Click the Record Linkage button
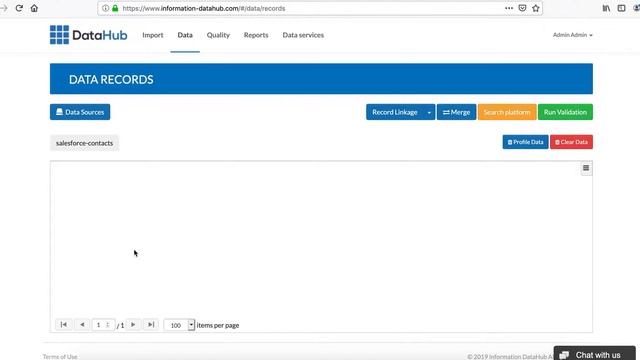 395,112
